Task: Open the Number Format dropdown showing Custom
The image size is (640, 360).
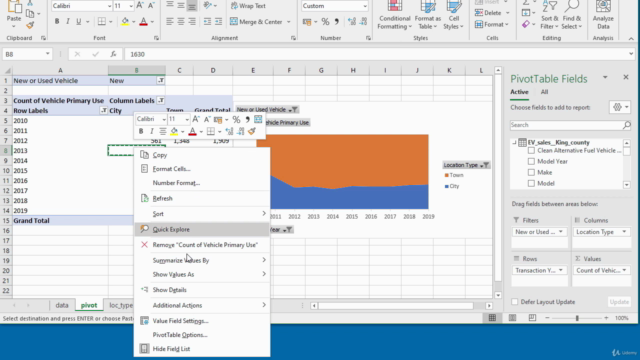Action: tap(364, 6)
